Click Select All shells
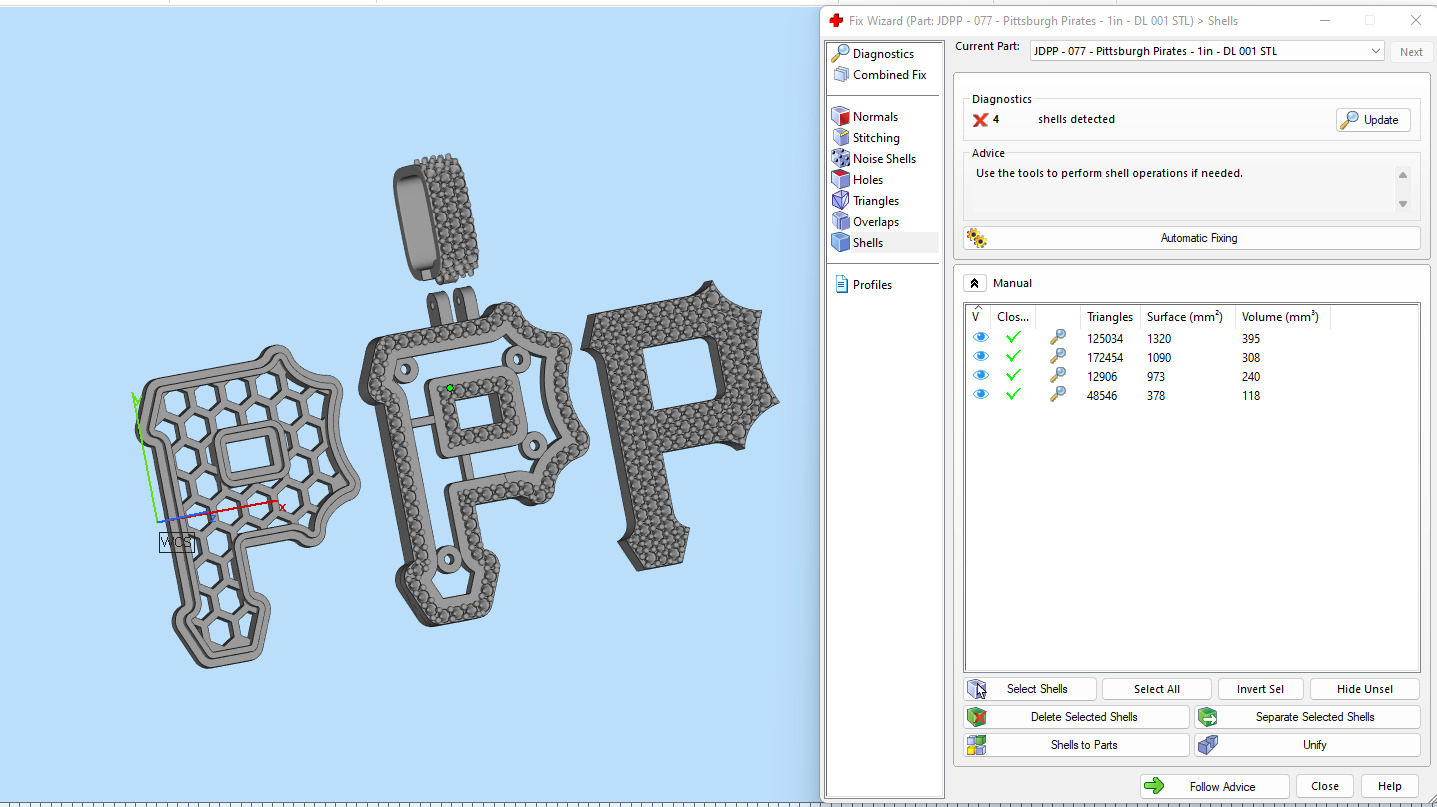This screenshot has width=1437, height=807. (1157, 689)
